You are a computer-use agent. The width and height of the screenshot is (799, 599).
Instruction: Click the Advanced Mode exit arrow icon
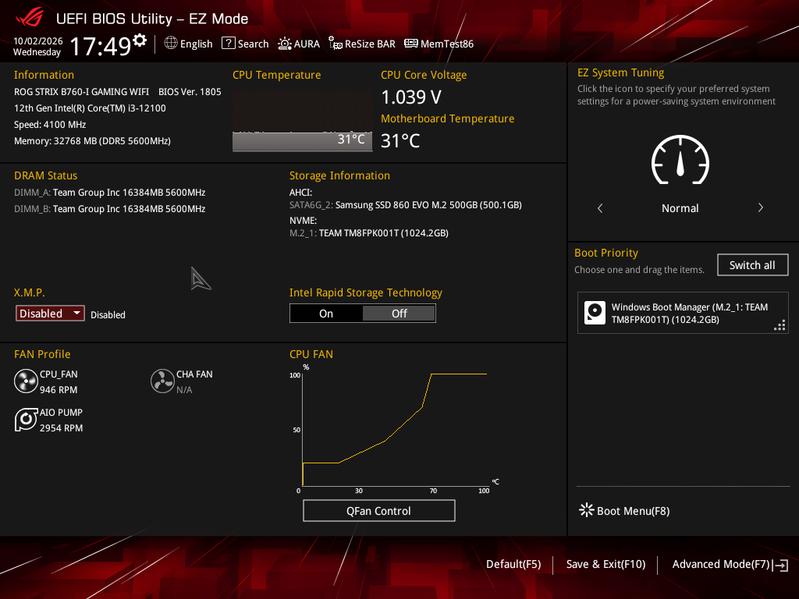781,565
